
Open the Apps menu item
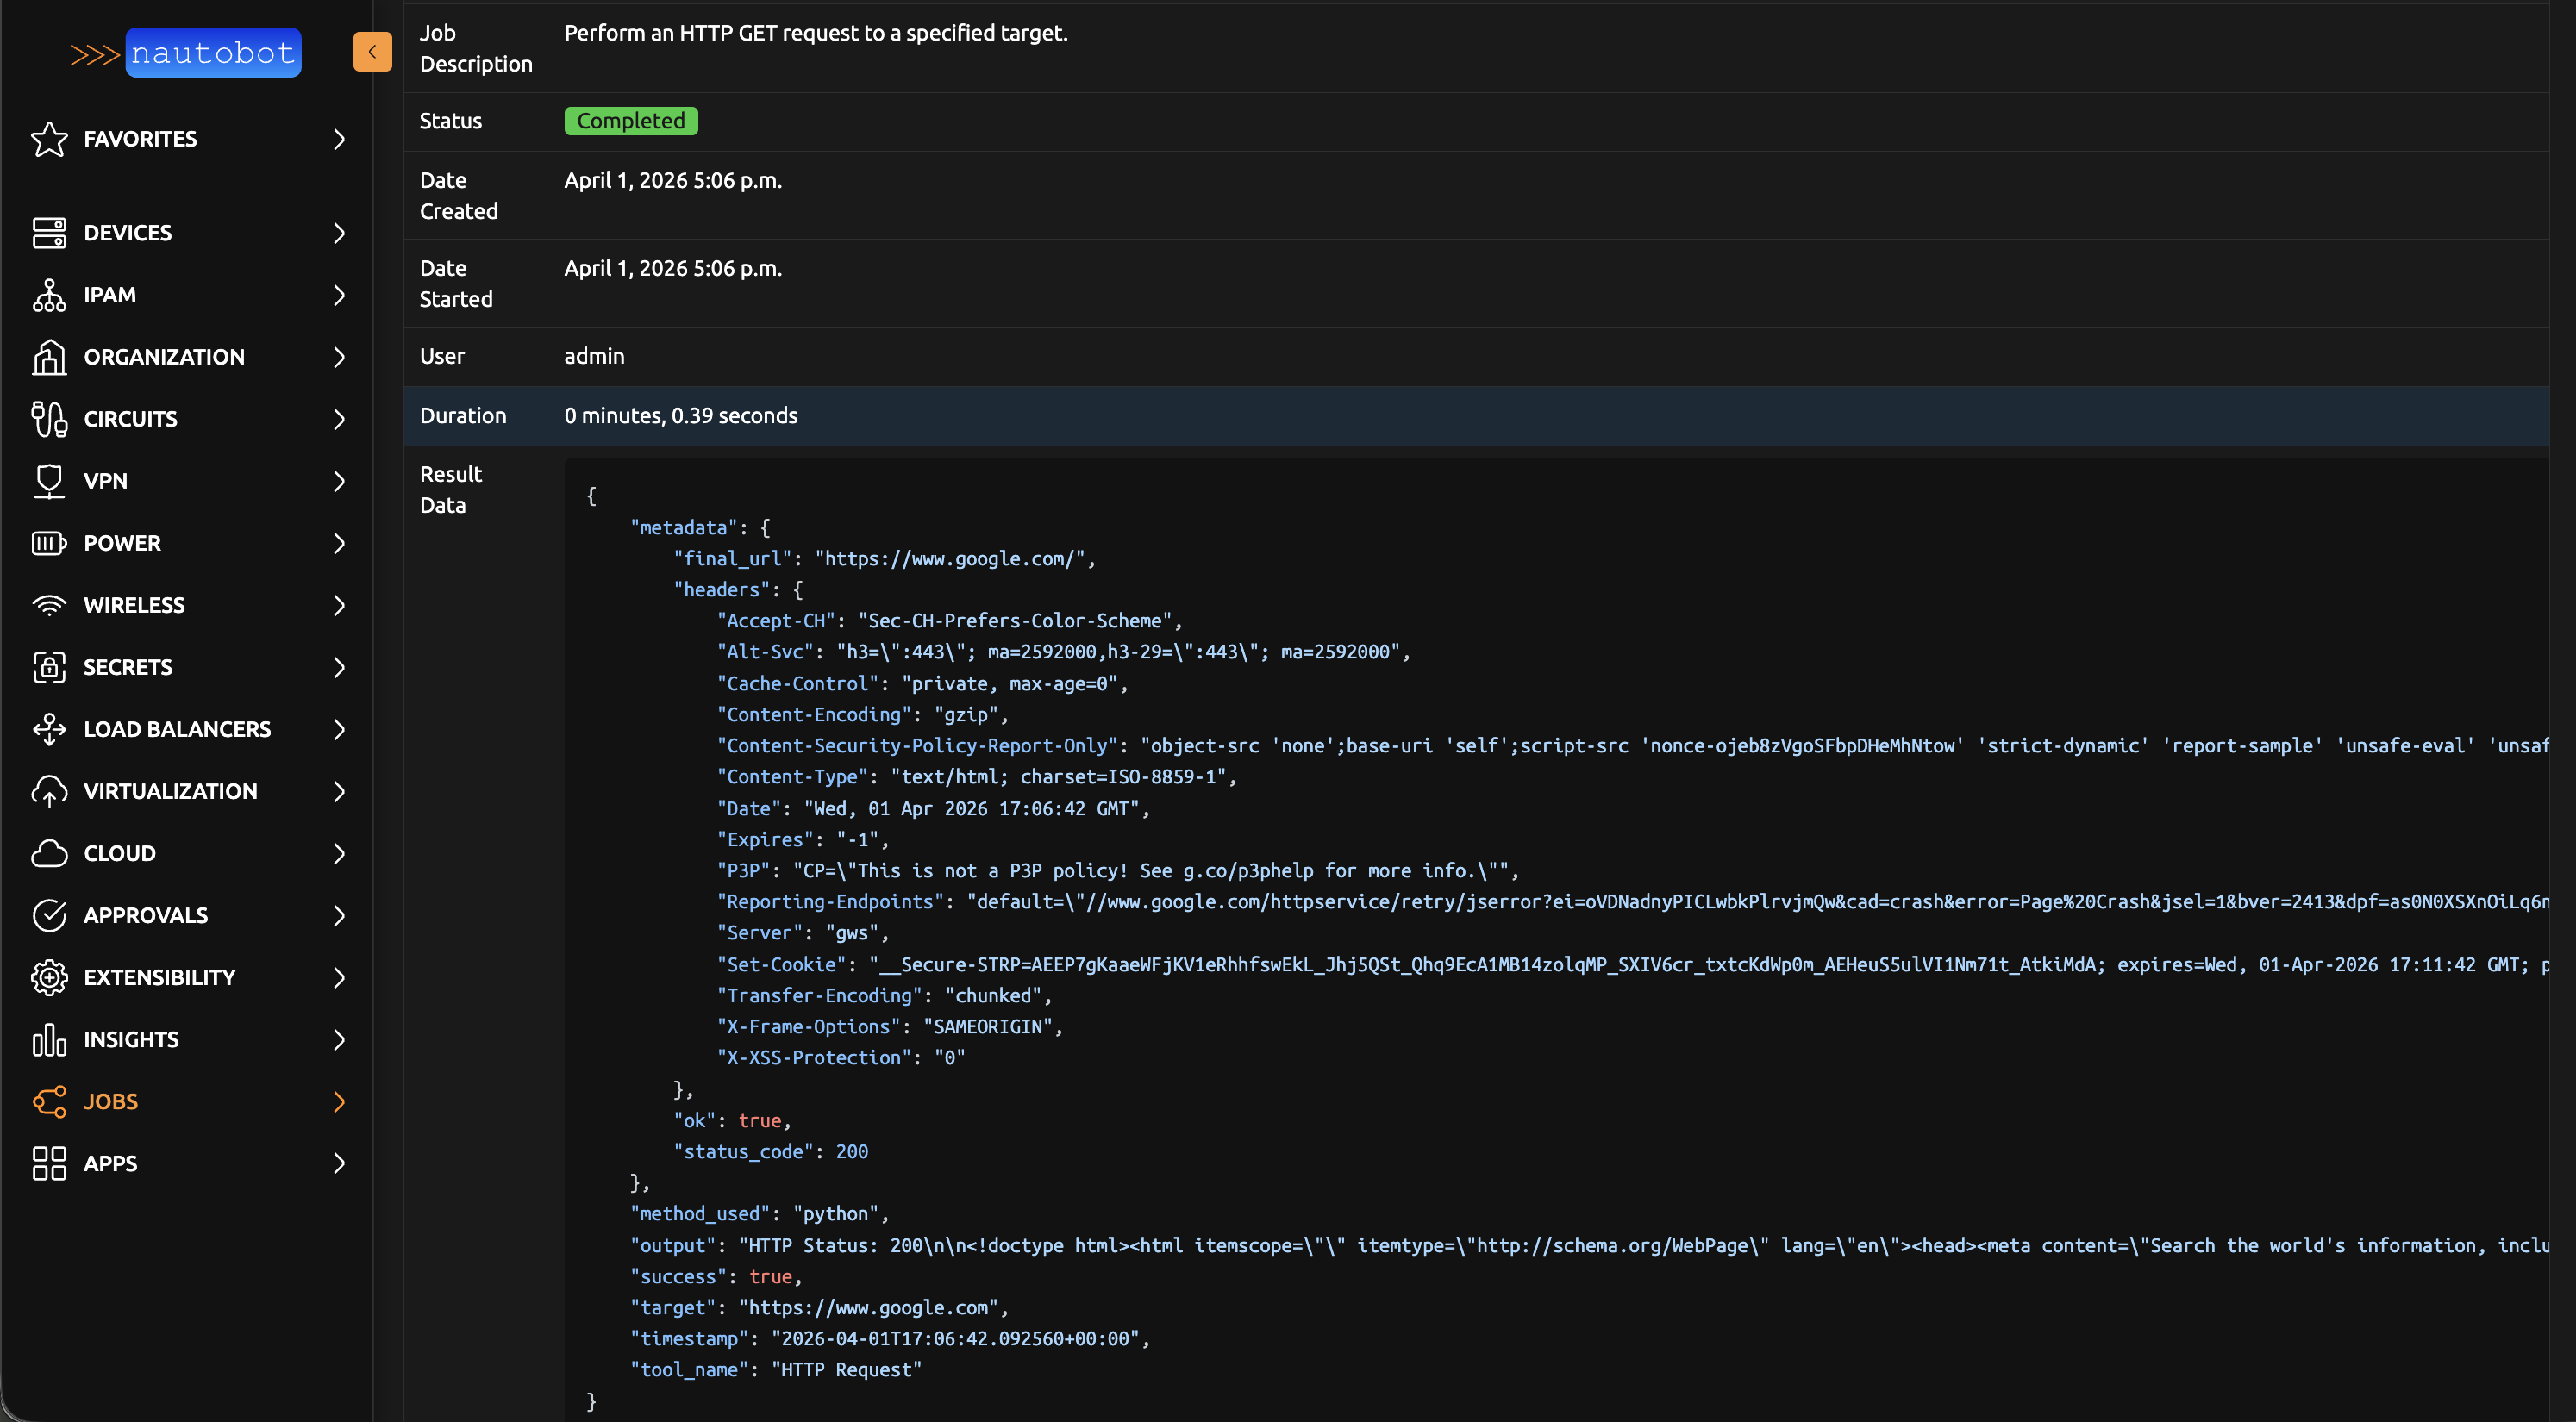pos(110,1163)
